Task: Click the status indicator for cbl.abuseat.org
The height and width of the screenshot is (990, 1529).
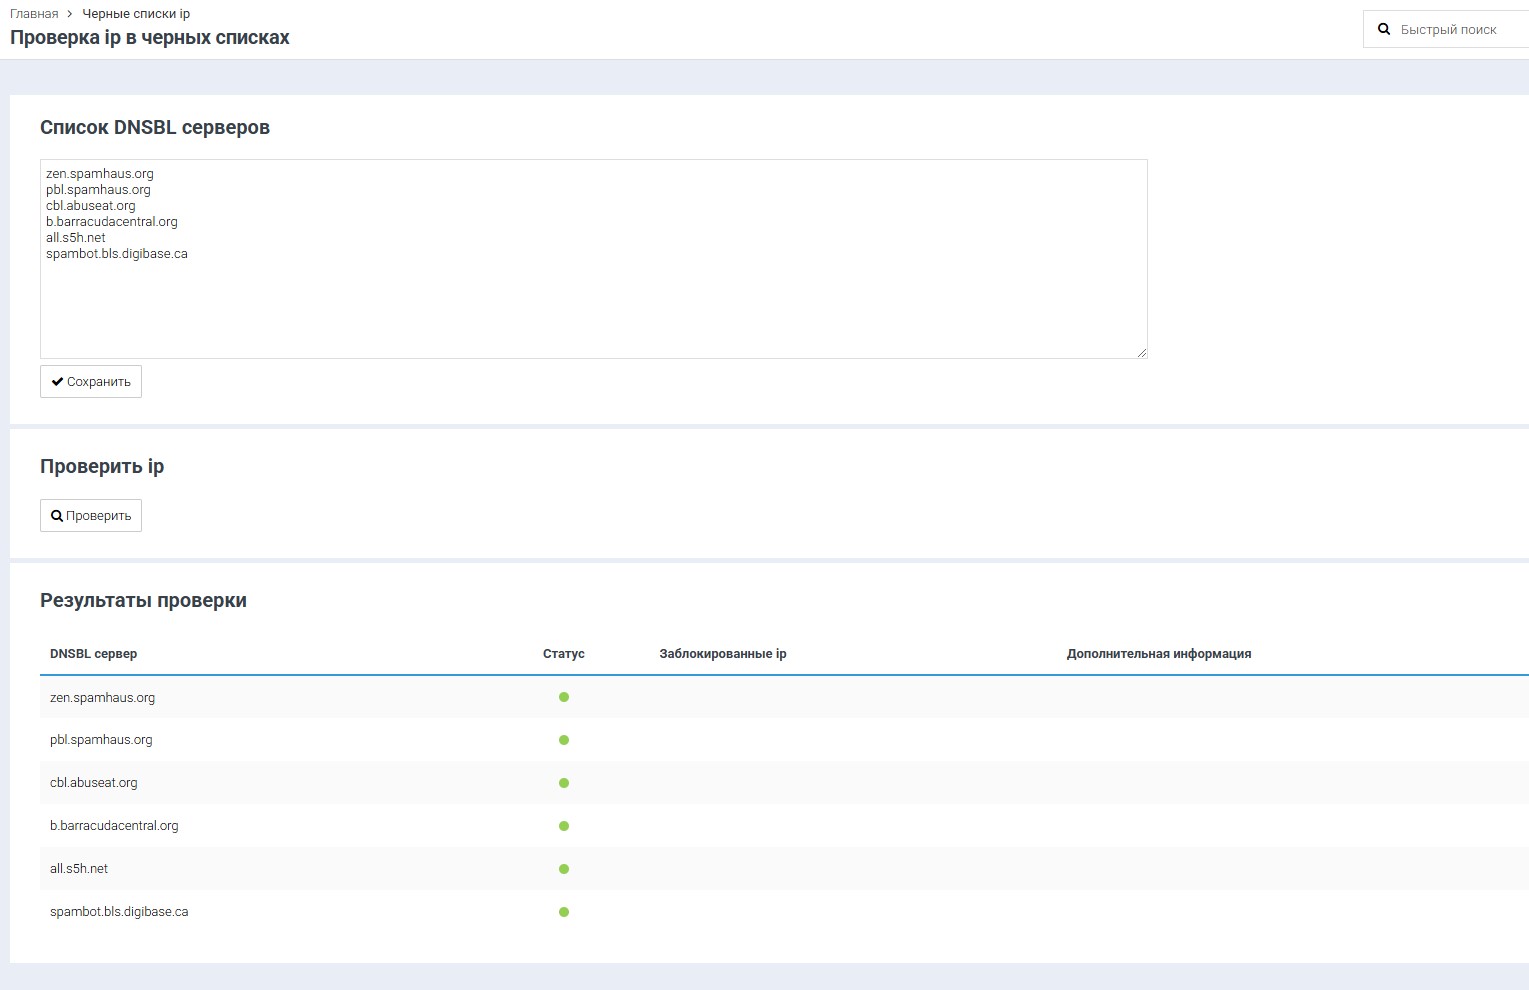Action: [564, 783]
